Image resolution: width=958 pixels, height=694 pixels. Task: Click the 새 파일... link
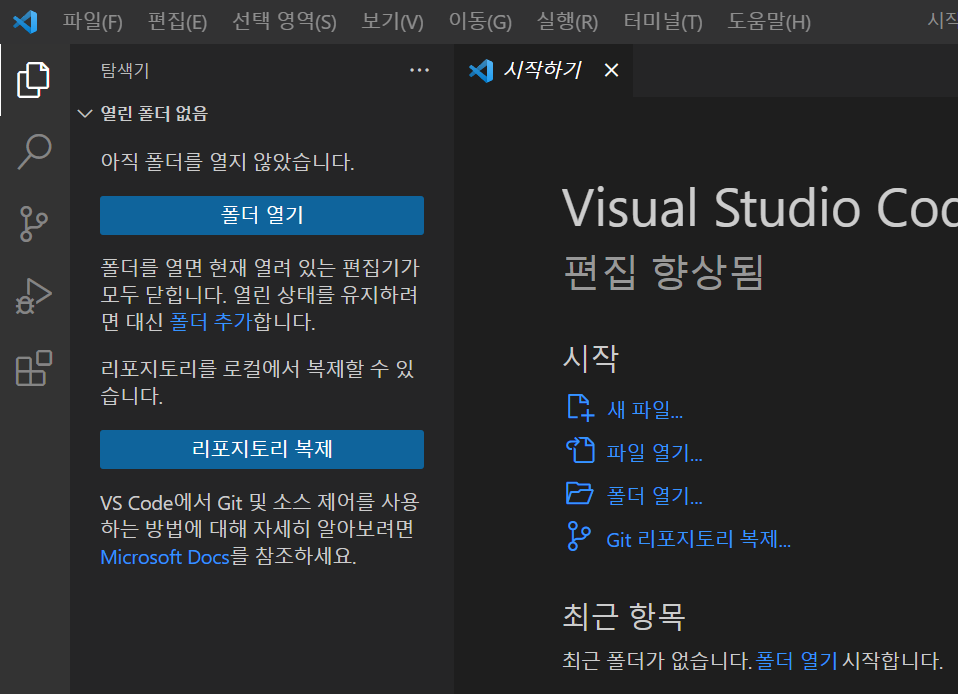coord(645,409)
